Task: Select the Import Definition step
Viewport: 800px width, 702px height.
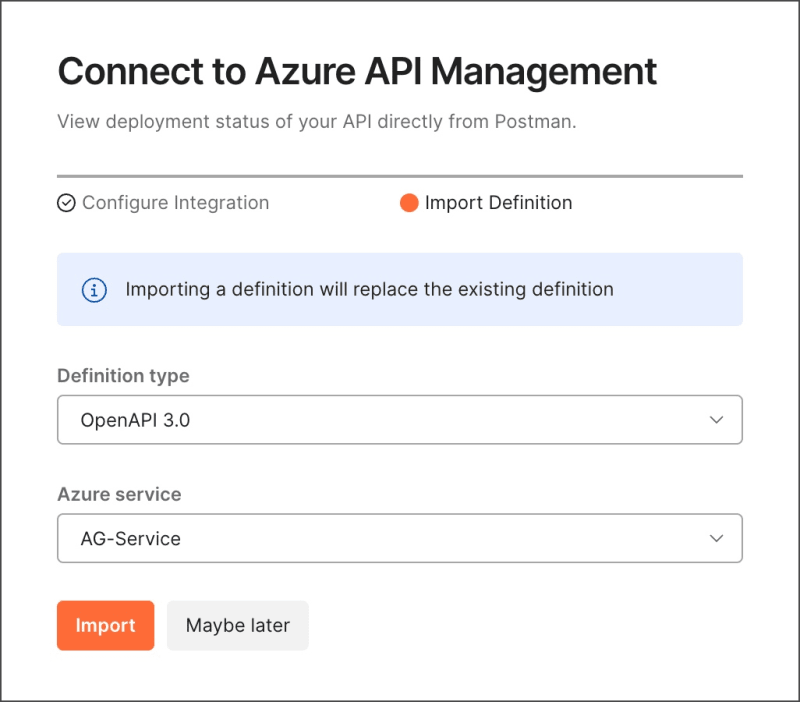Action: (x=499, y=202)
